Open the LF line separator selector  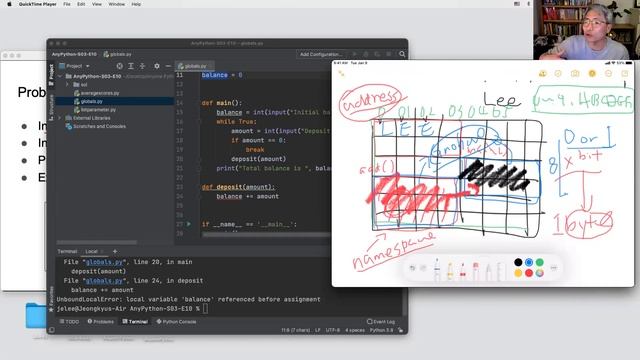point(318,330)
